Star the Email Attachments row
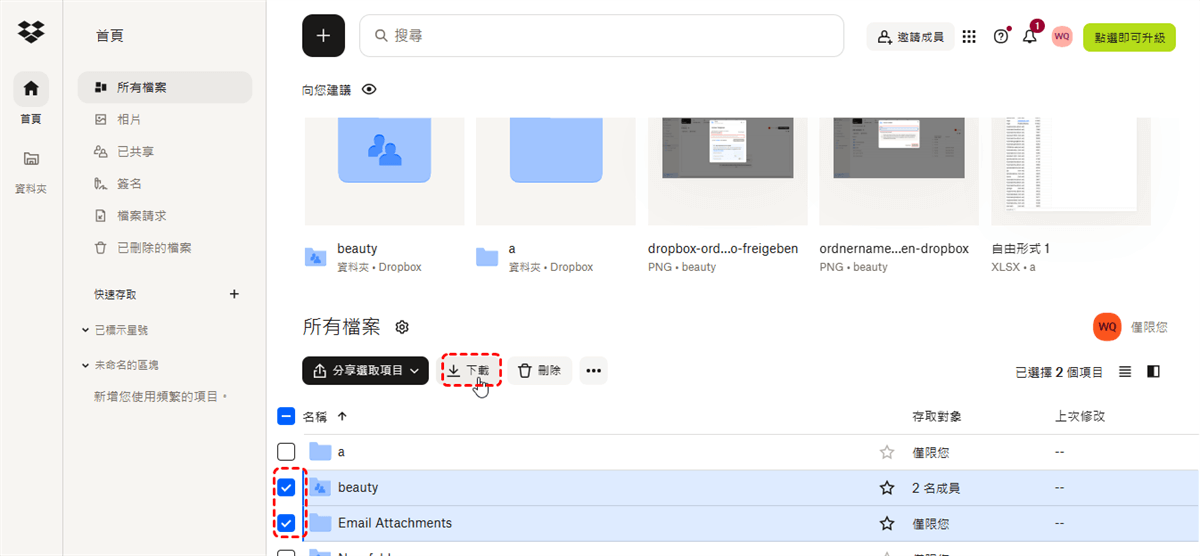This screenshot has height=556, width=1200. click(x=886, y=523)
